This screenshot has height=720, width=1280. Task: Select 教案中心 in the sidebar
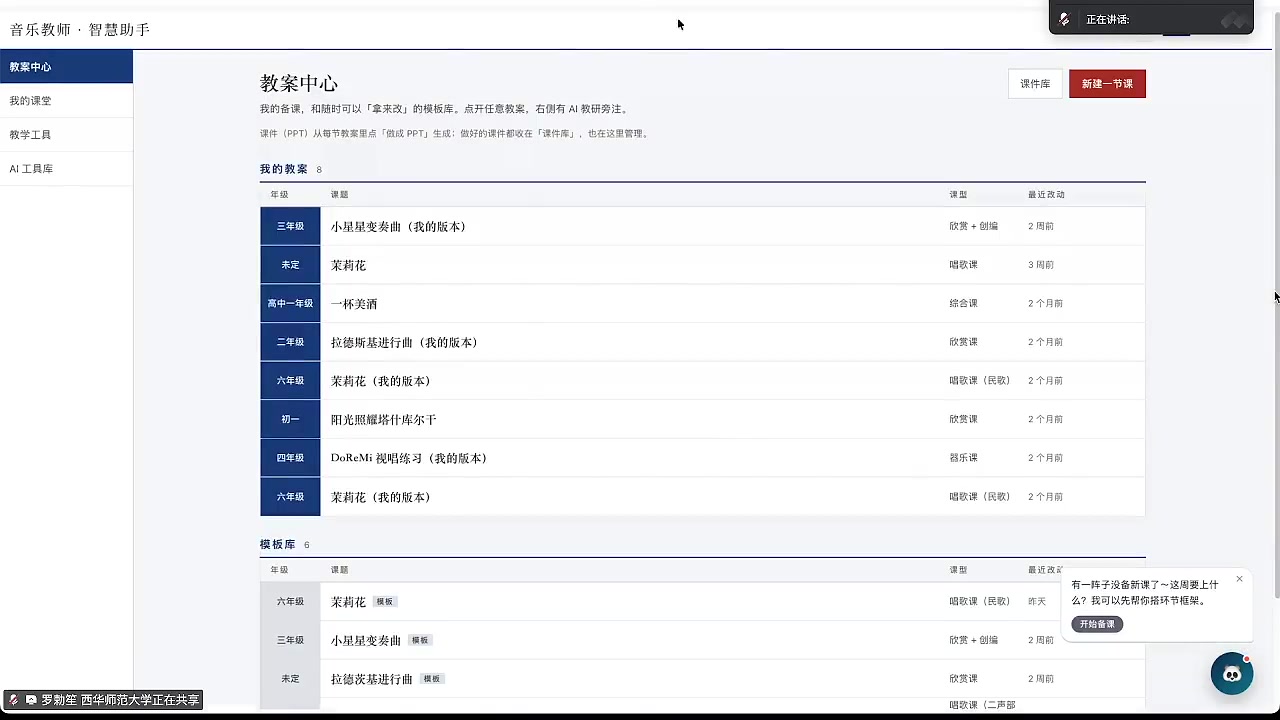(x=66, y=67)
